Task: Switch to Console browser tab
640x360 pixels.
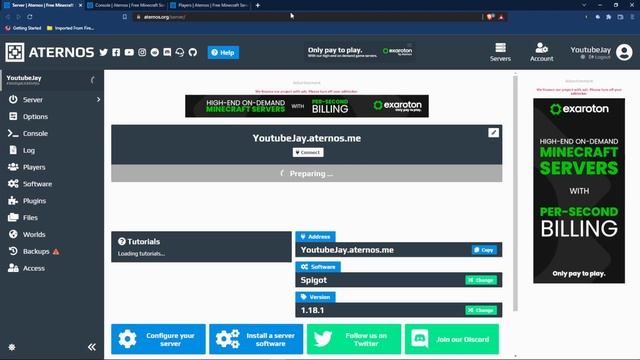Action: coord(126,5)
